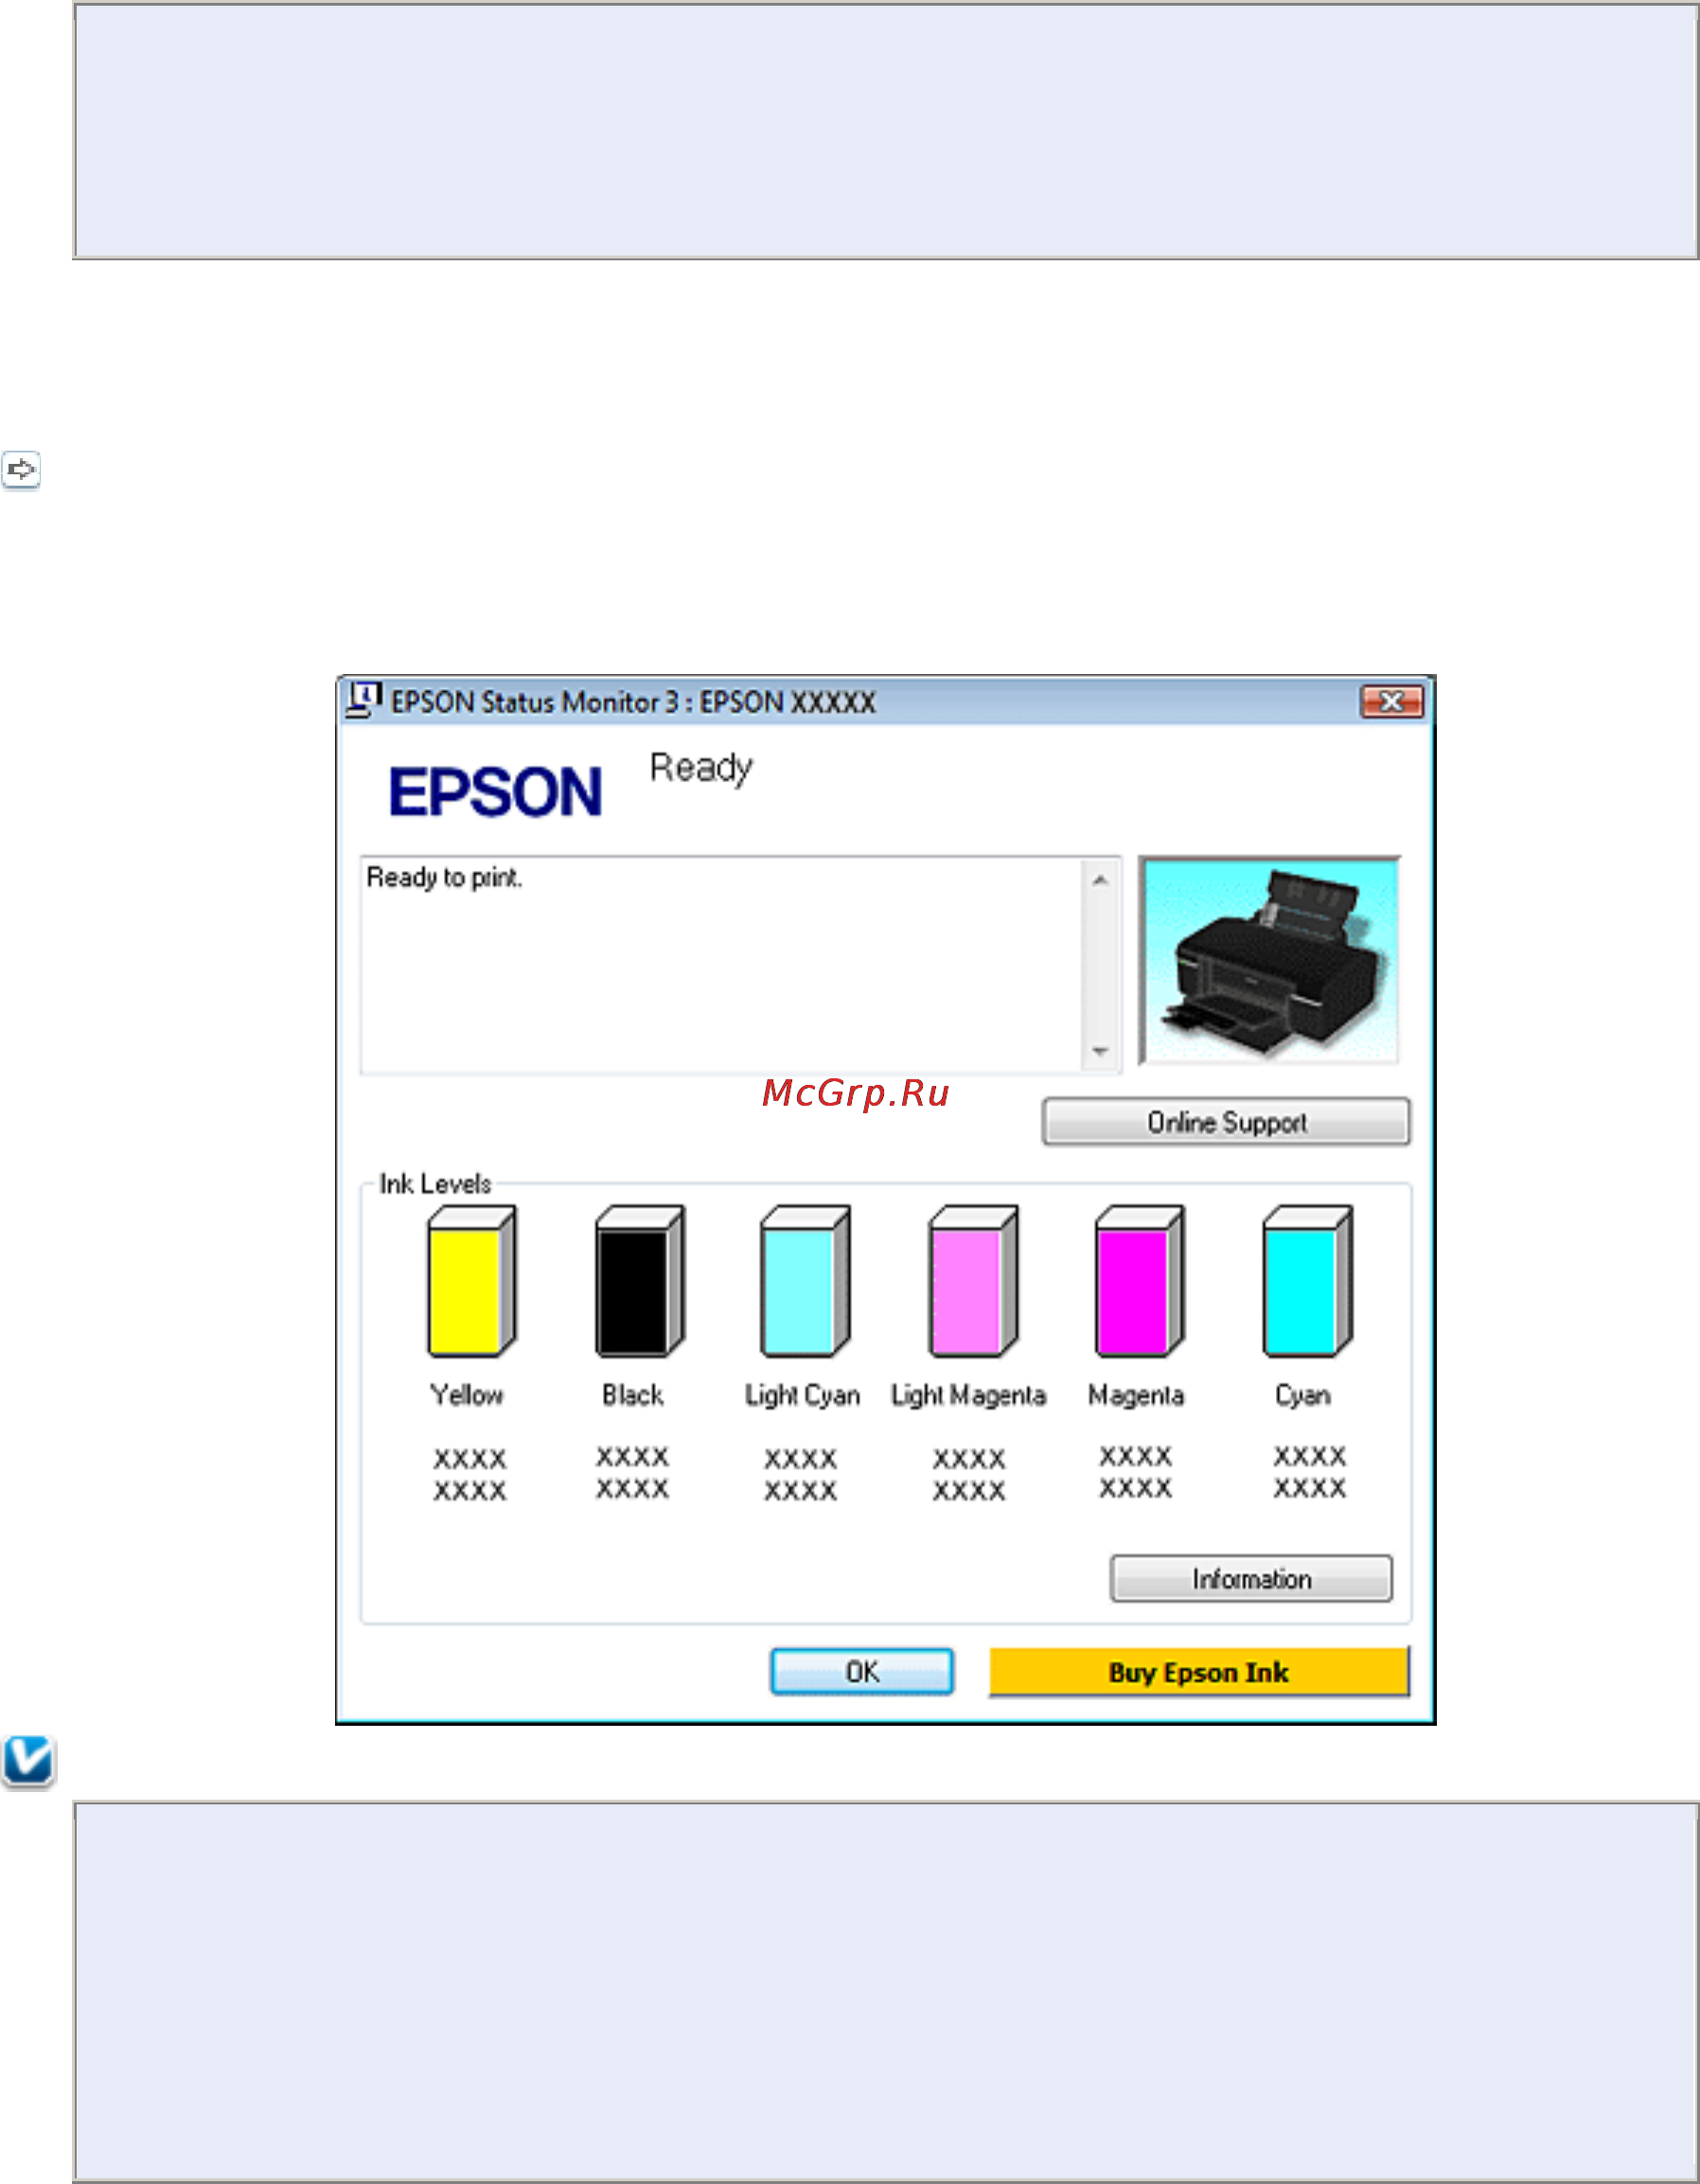The image size is (1700, 2184).
Task: Confirm with the OK button
Action: [x=861, y=1671]
